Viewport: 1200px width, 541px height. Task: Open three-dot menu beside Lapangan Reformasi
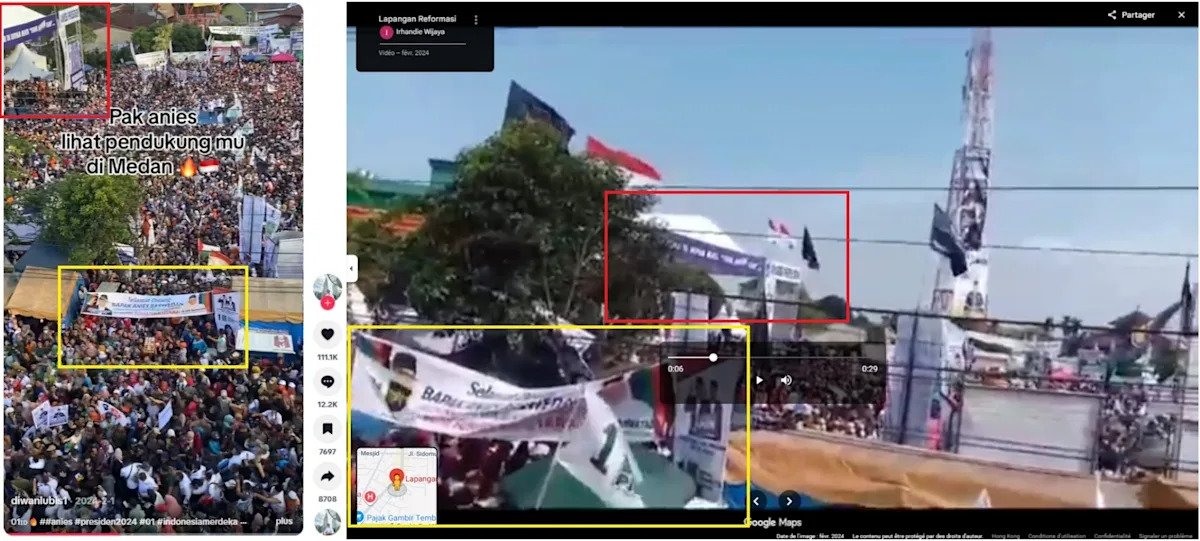point(476,20)
